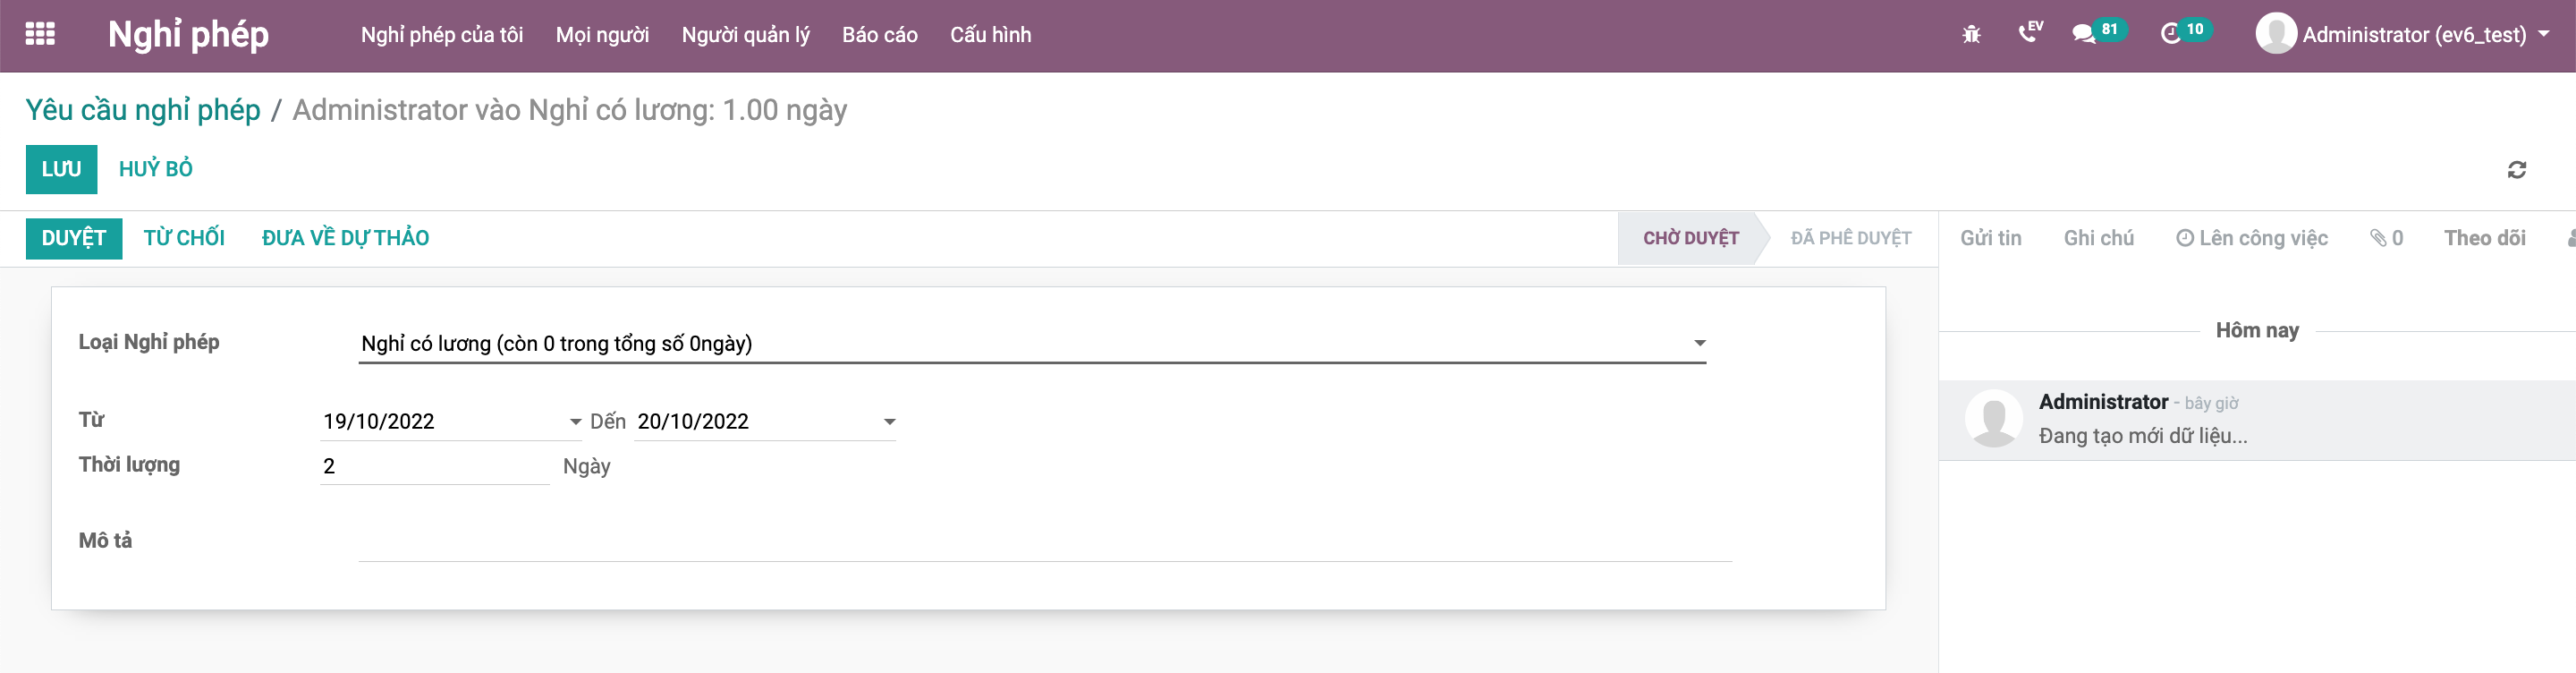Image resolution: width=2576 pixels, height=673 pixels.
Task: Click Administrator avatar in the message
Action: (1993, 418)
